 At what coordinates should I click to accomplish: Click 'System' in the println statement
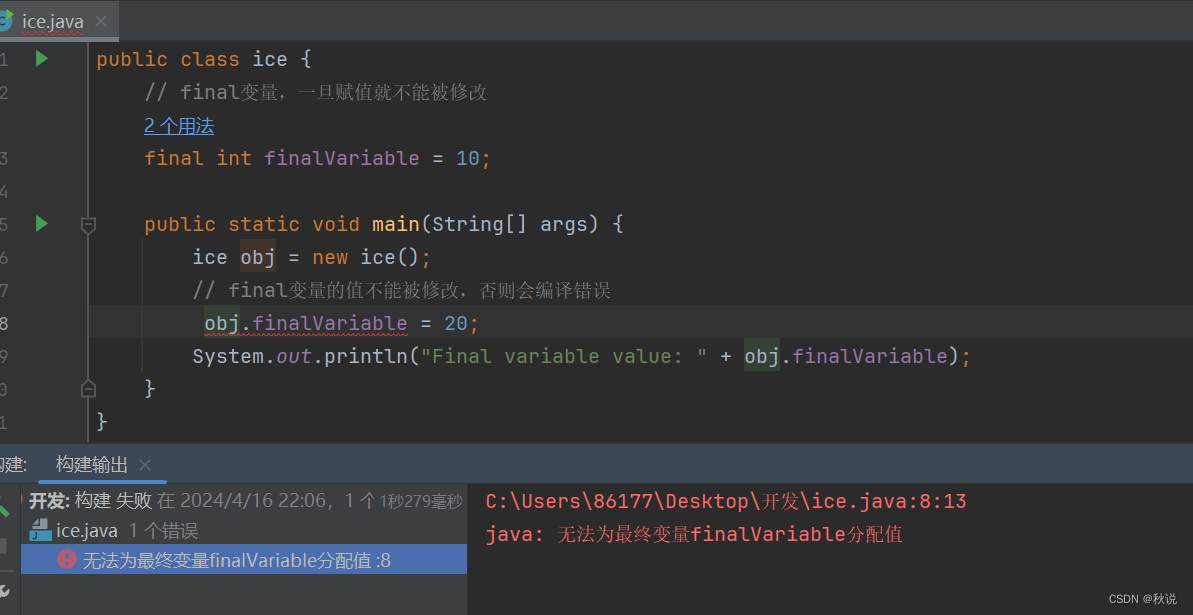tap(228, 356)
